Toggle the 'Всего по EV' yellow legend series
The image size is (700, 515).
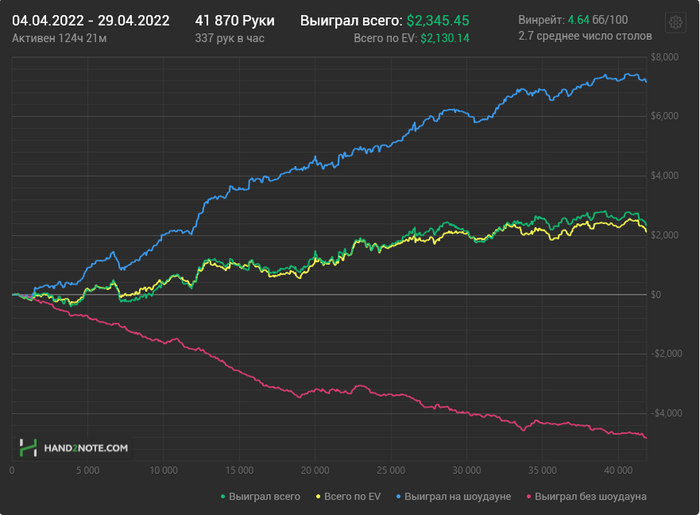coord(348,496)
